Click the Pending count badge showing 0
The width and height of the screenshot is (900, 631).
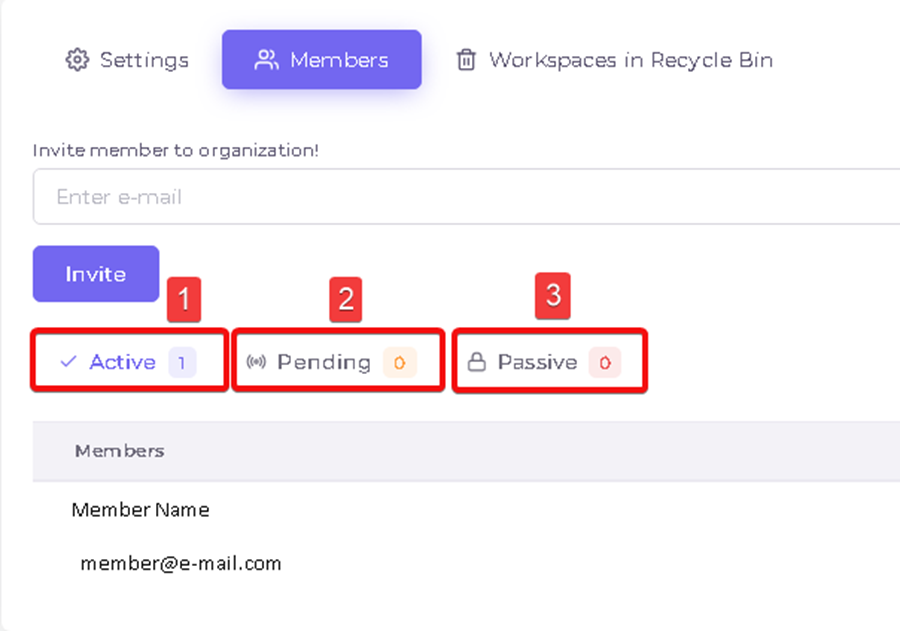[399, 362]
